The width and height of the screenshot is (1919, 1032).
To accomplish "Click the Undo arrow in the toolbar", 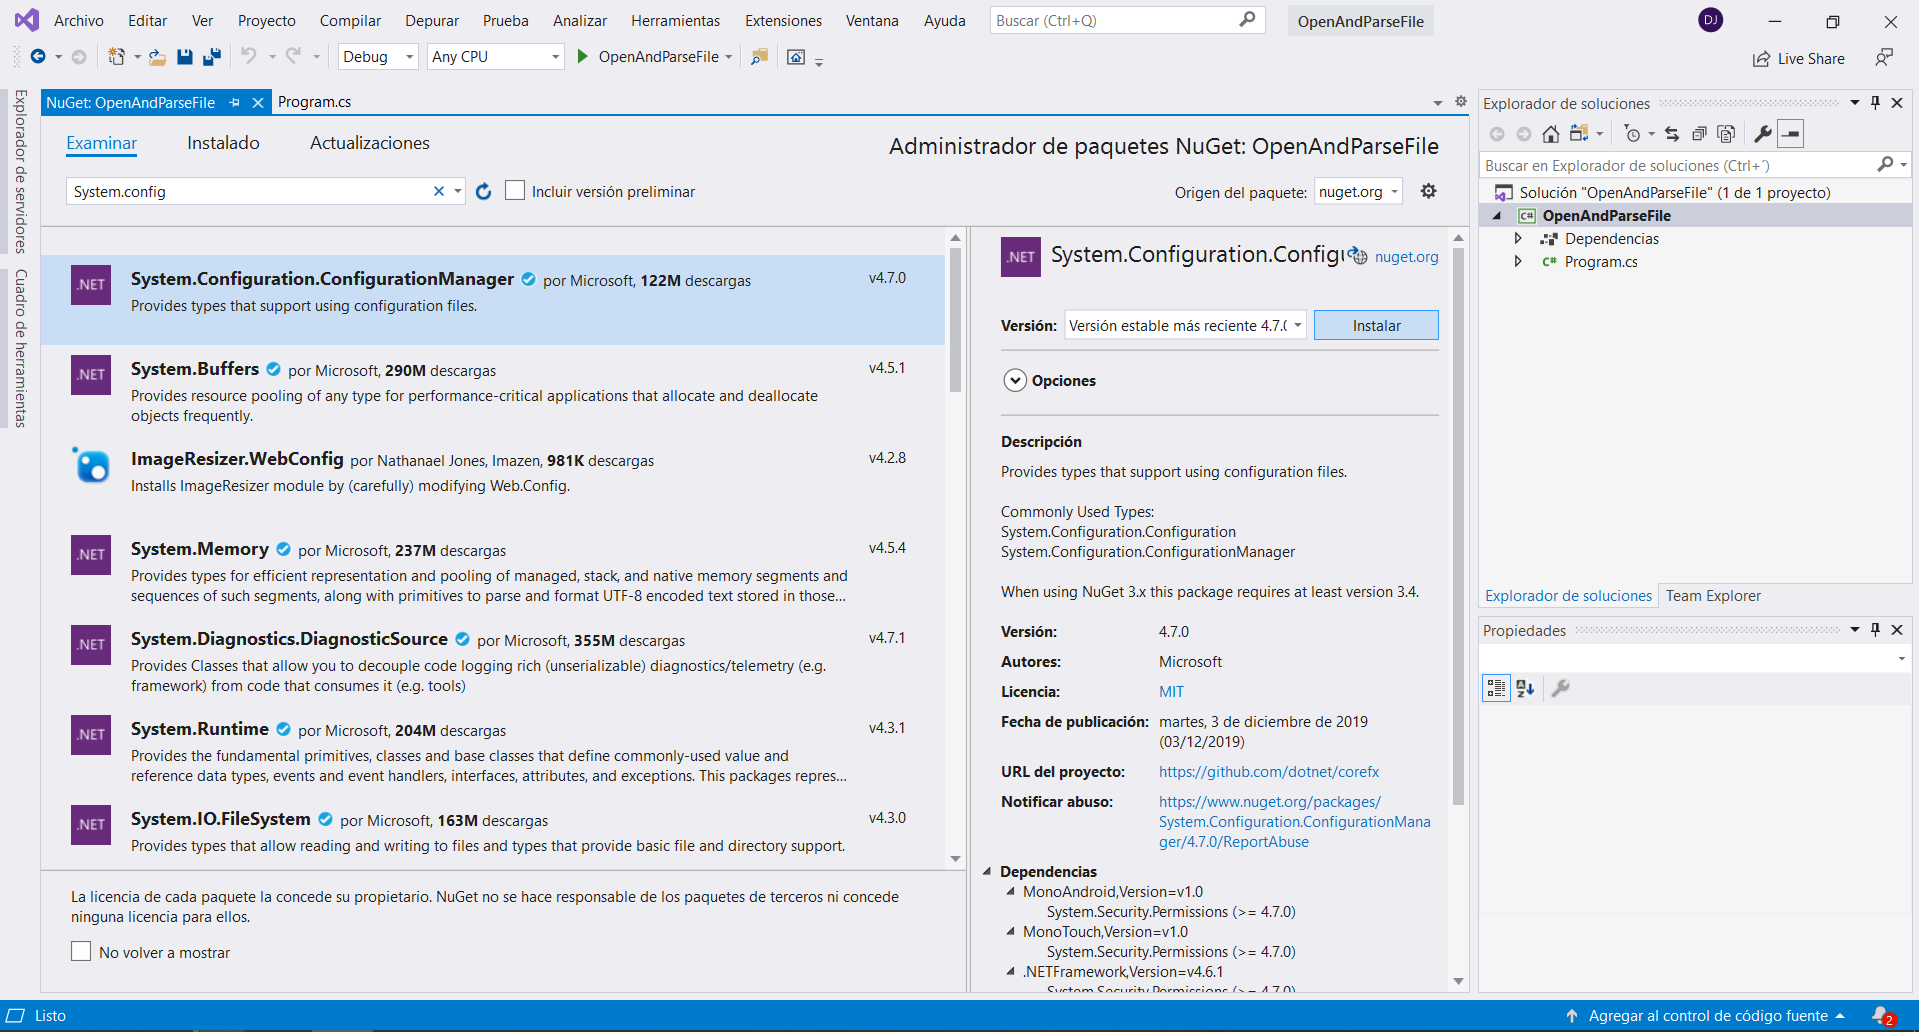I will click(249, 57).
